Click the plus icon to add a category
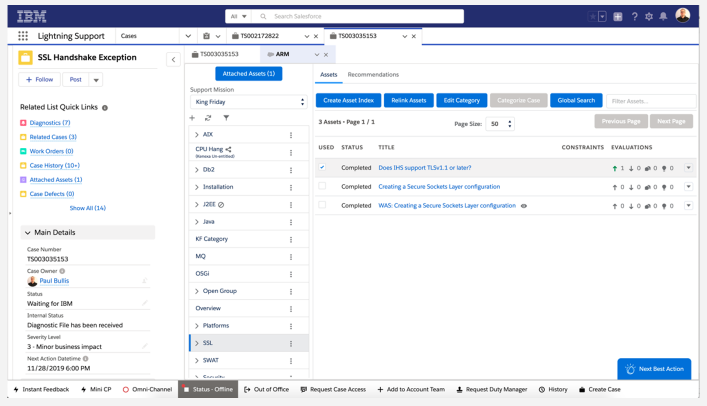 coord(192,118)
